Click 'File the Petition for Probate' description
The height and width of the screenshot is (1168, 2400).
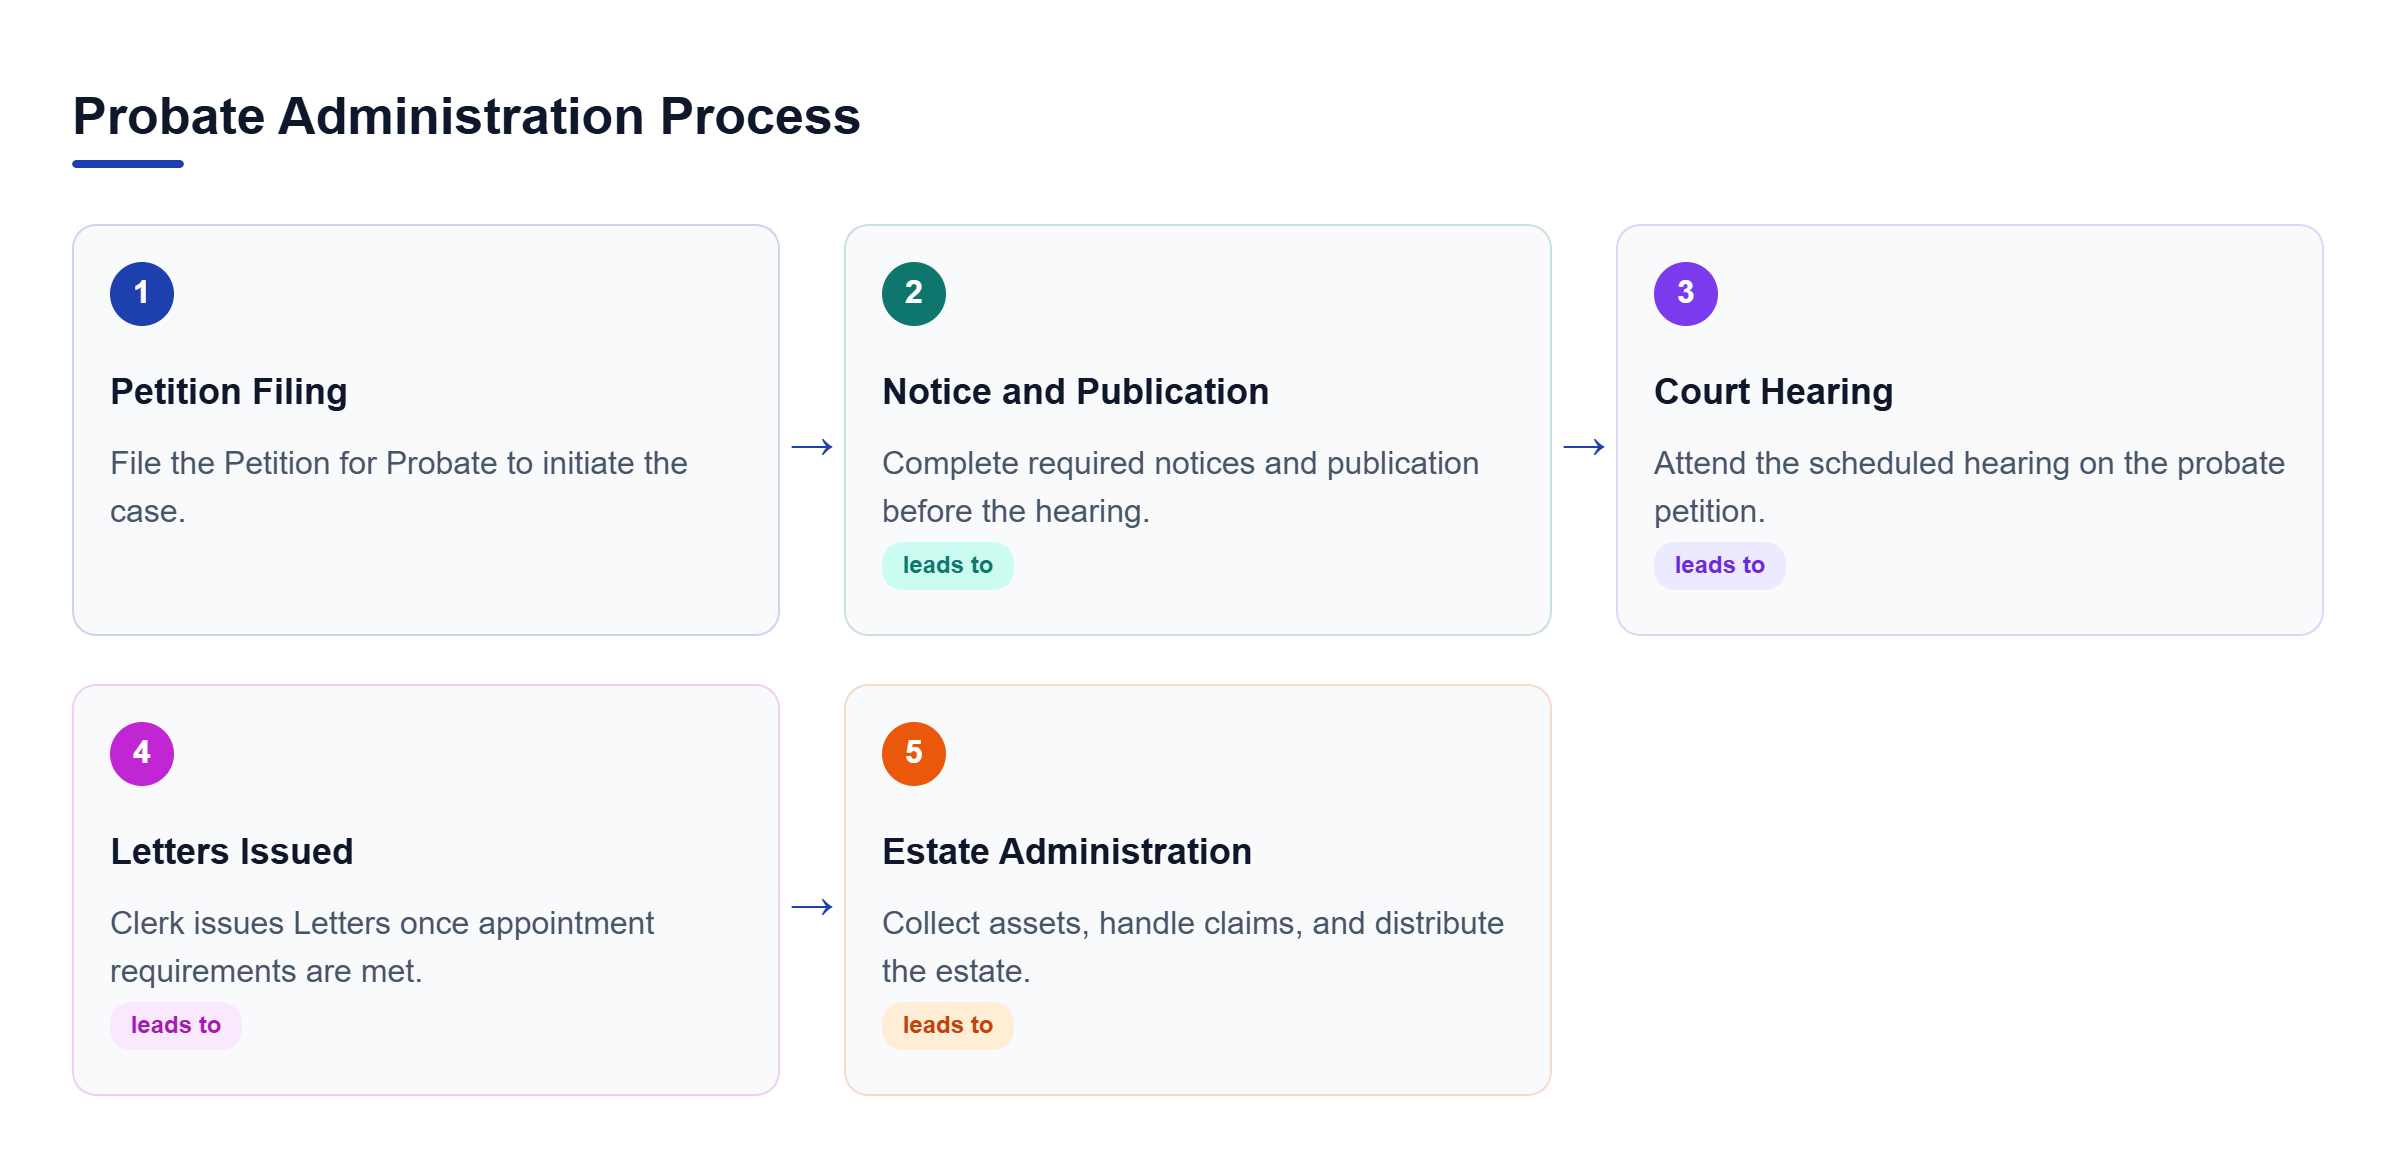[399, 487]
